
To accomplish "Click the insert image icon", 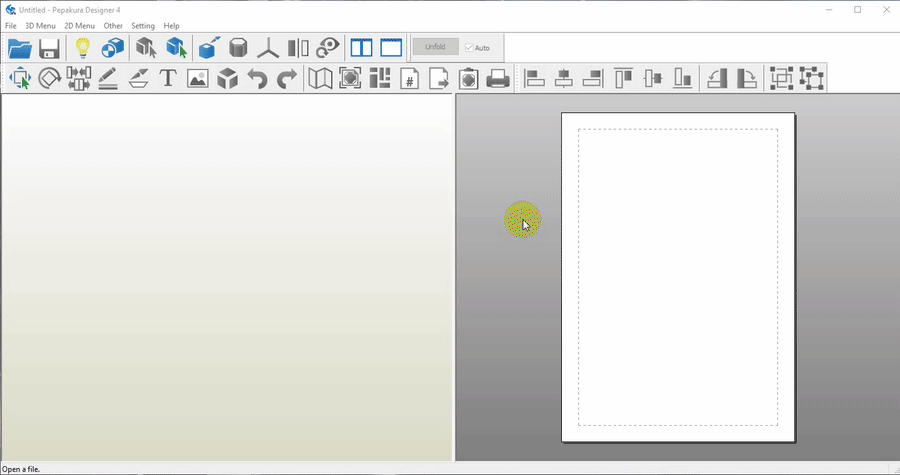I will (x=197, y=78).
